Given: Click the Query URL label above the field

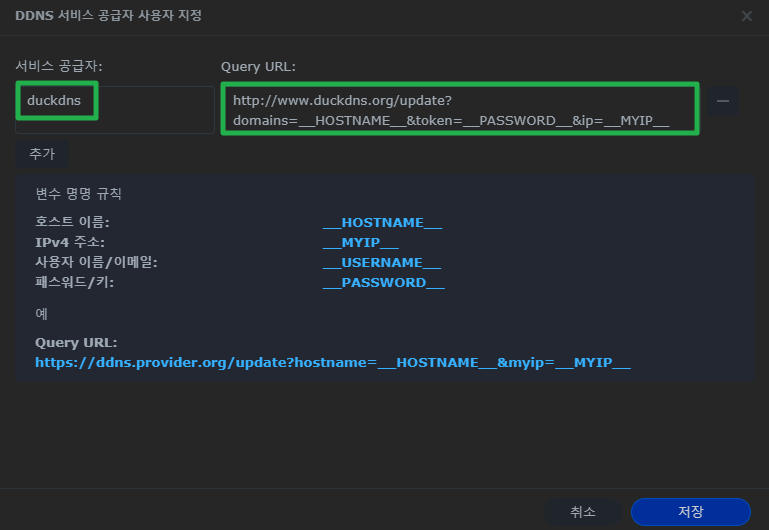Looking at the screenshot, I should [x=258, y=66].
